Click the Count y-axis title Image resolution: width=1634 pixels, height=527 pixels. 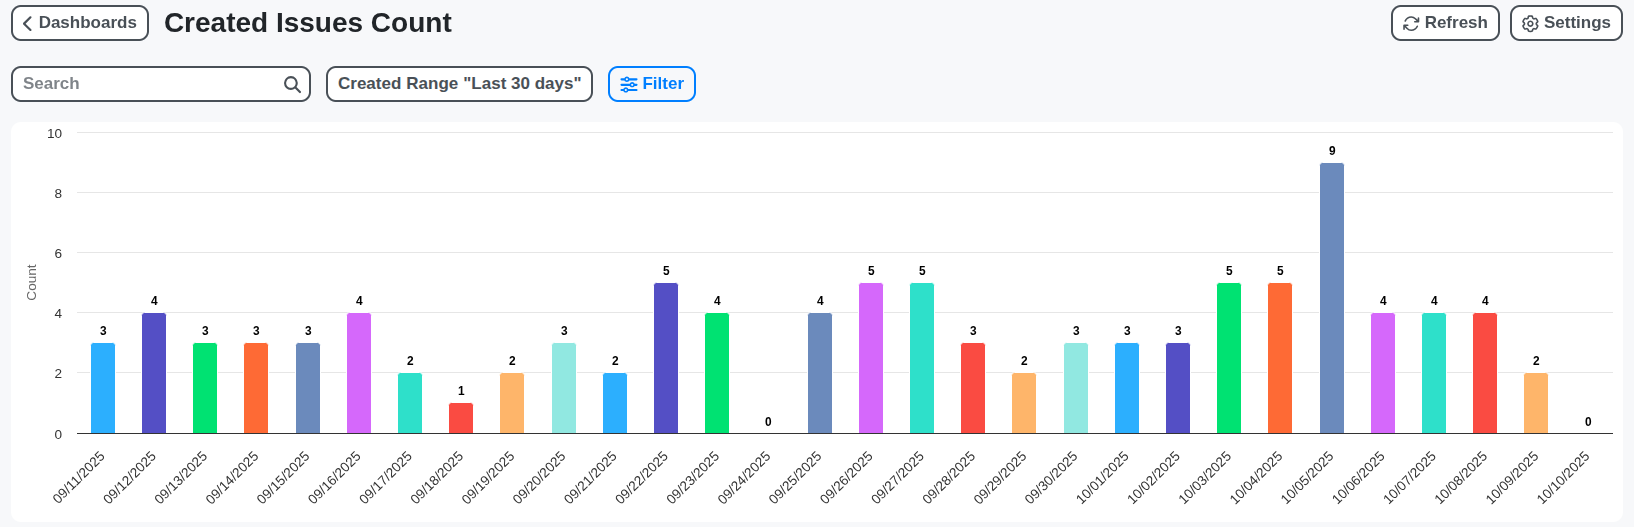click(31, 283)
